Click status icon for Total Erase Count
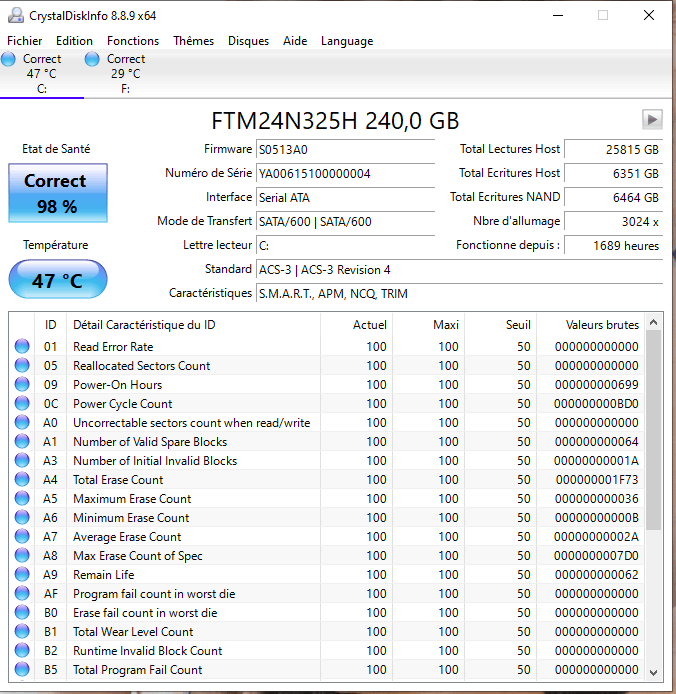 [22, 479]
